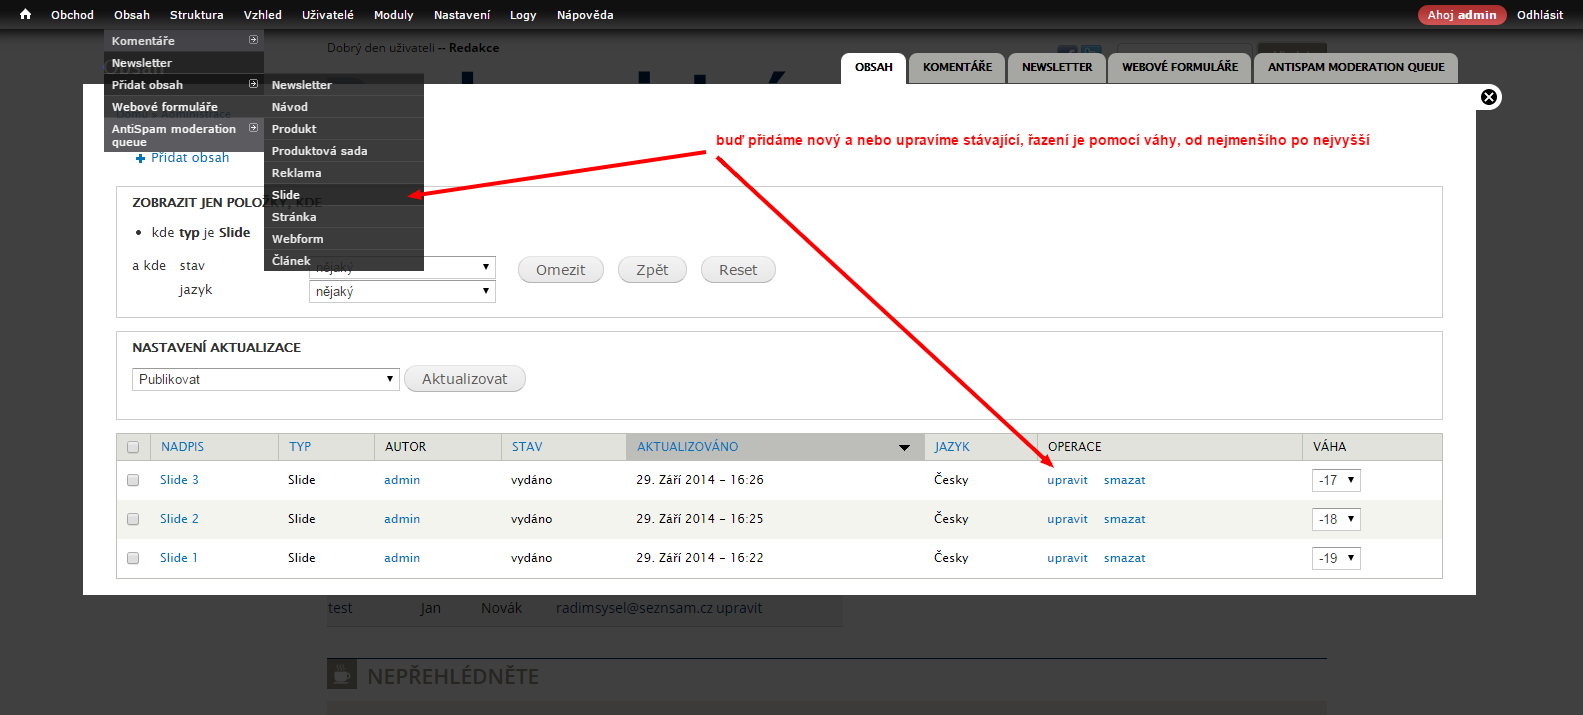1583x715 pixels.
Task: Check the Slide 3 row checkbox
Action: 133,480
